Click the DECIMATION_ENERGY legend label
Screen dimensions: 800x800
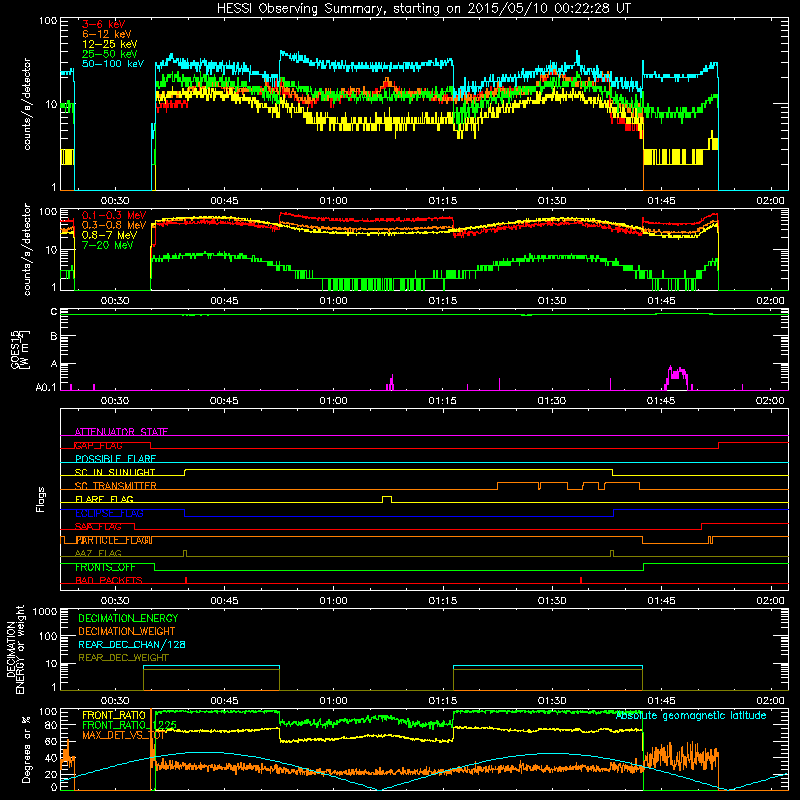[x=128, y=618]
